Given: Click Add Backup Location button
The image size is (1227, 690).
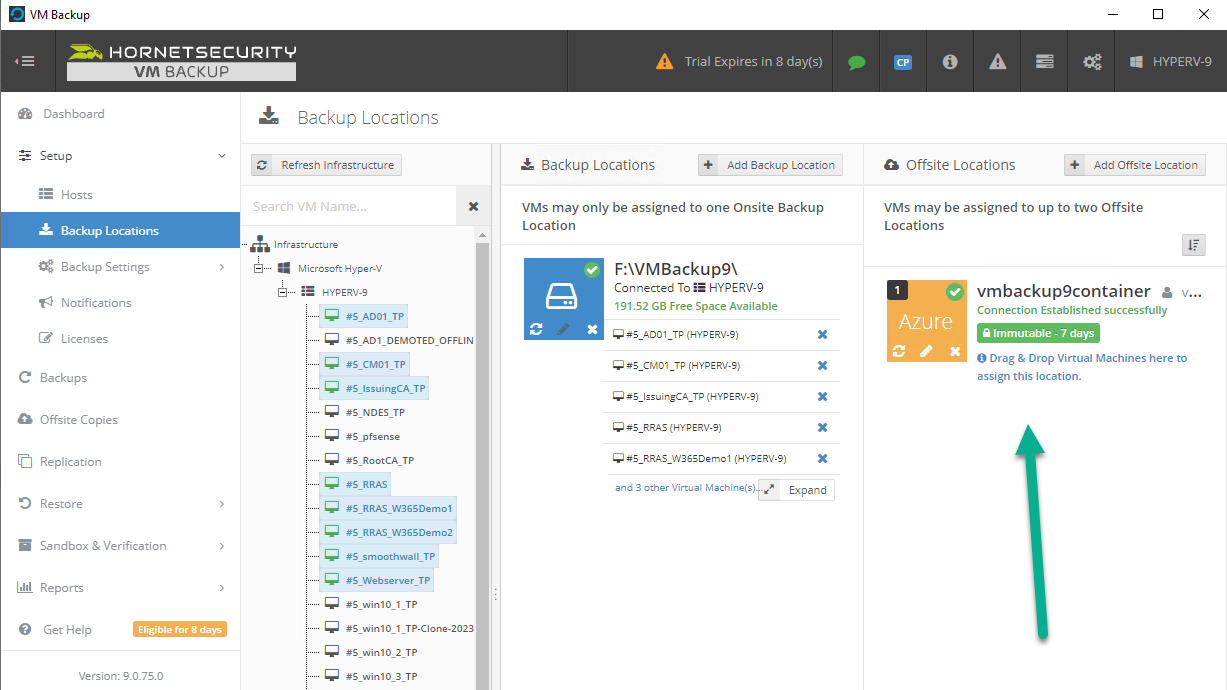Looking at the screenshot, I should (x=770, y=165).
